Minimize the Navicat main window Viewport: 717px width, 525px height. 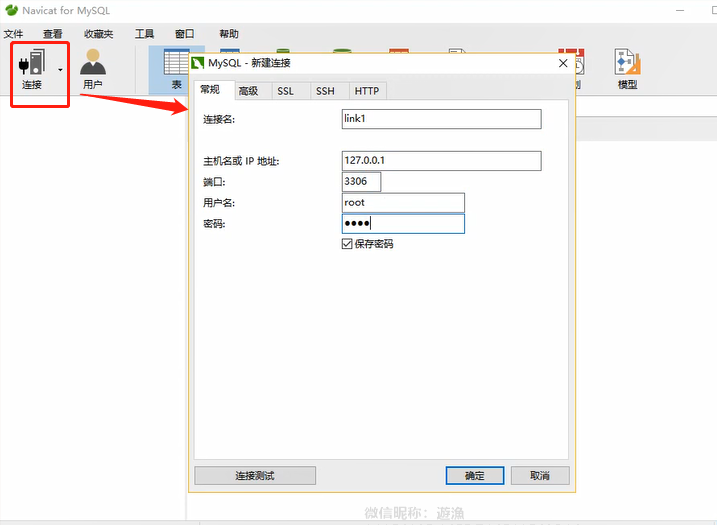(680, 10)
